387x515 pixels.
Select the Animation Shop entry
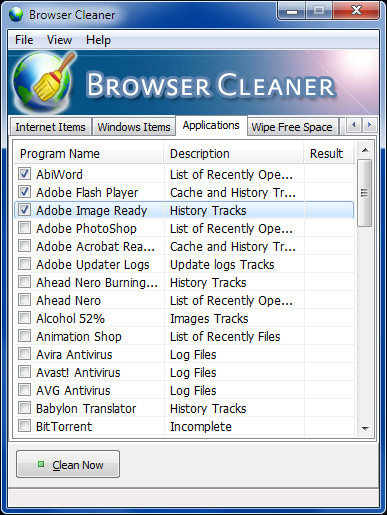pyautogui.click(x=79, y=337)
